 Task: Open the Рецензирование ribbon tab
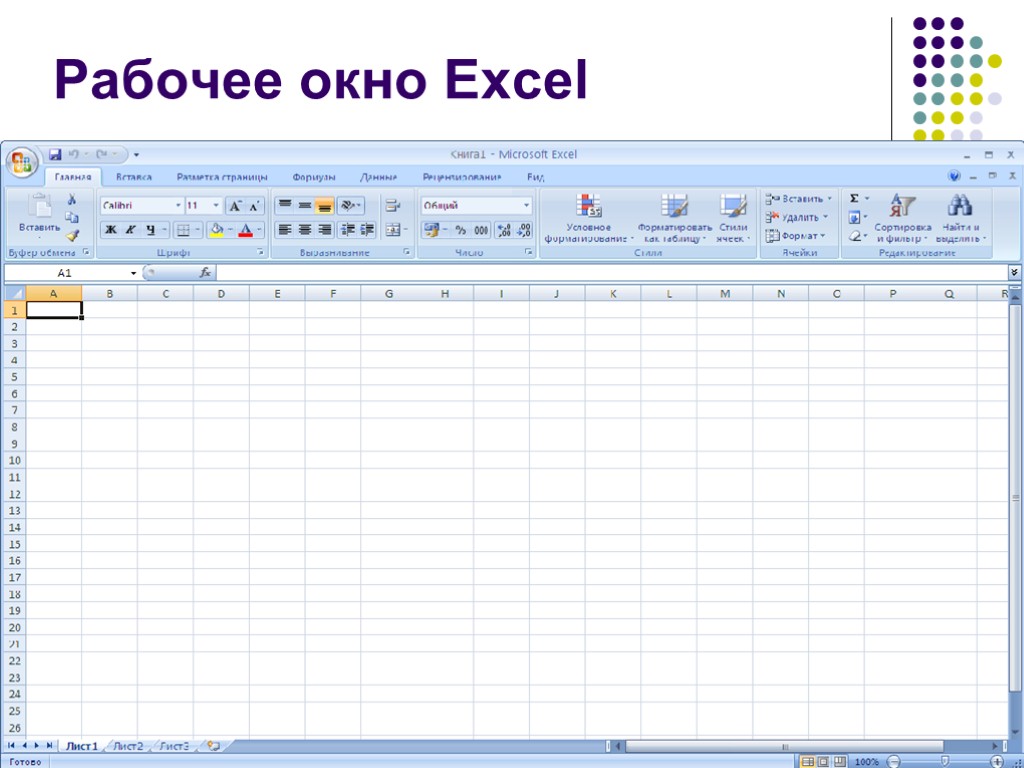click(x=462, y=177)
